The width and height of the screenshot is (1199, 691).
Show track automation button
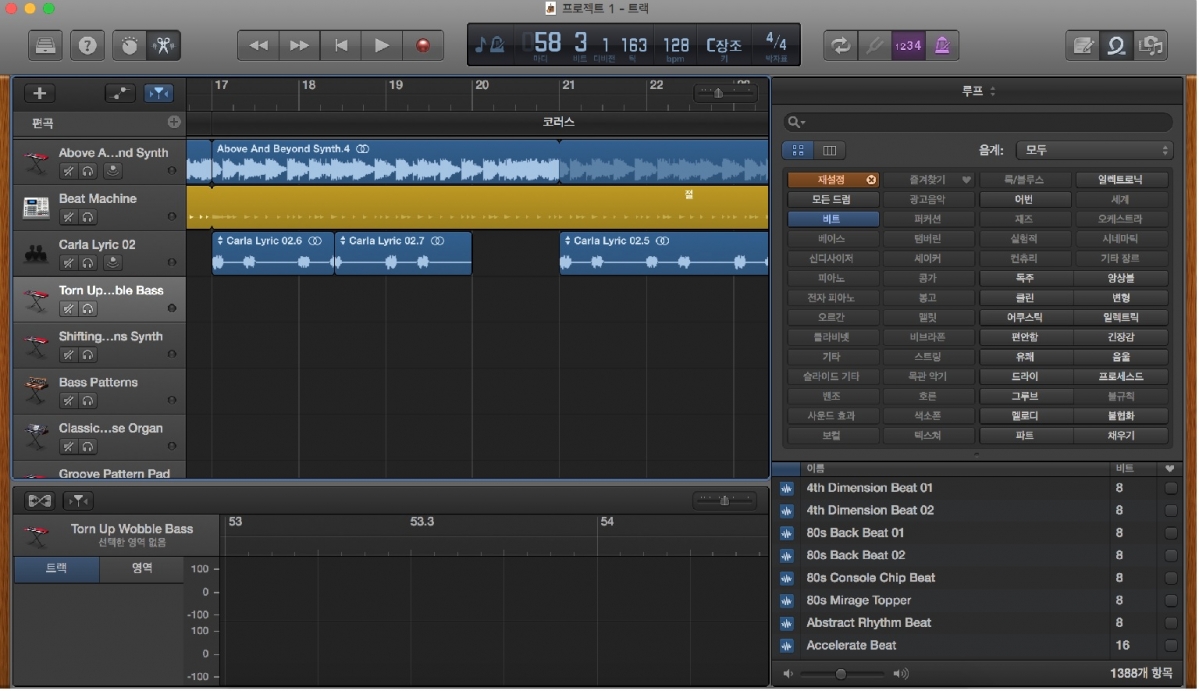[x=119, y=93]
